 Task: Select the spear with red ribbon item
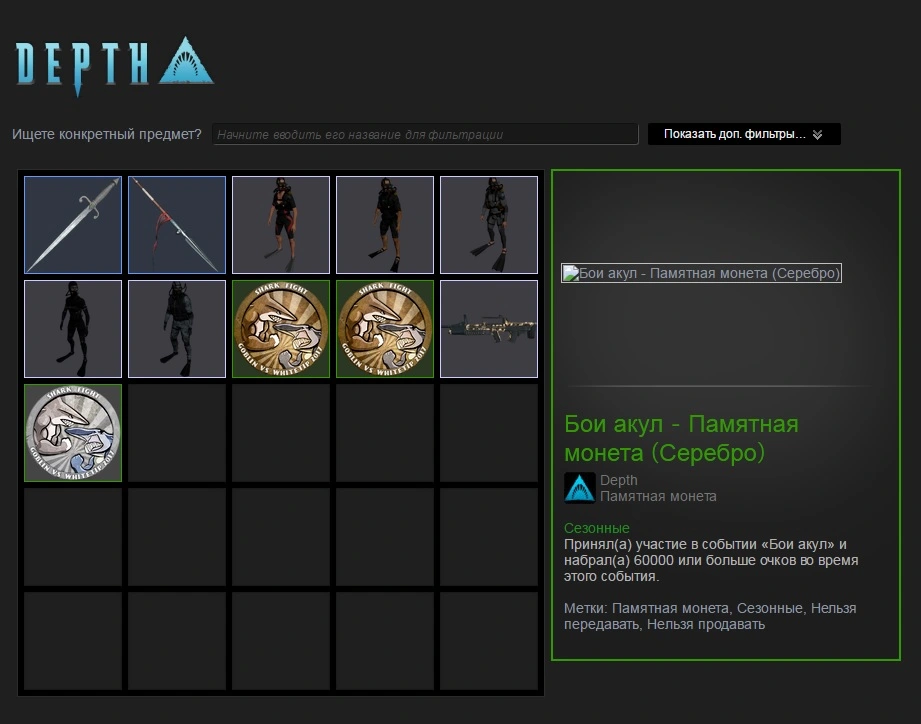[177, 225]
